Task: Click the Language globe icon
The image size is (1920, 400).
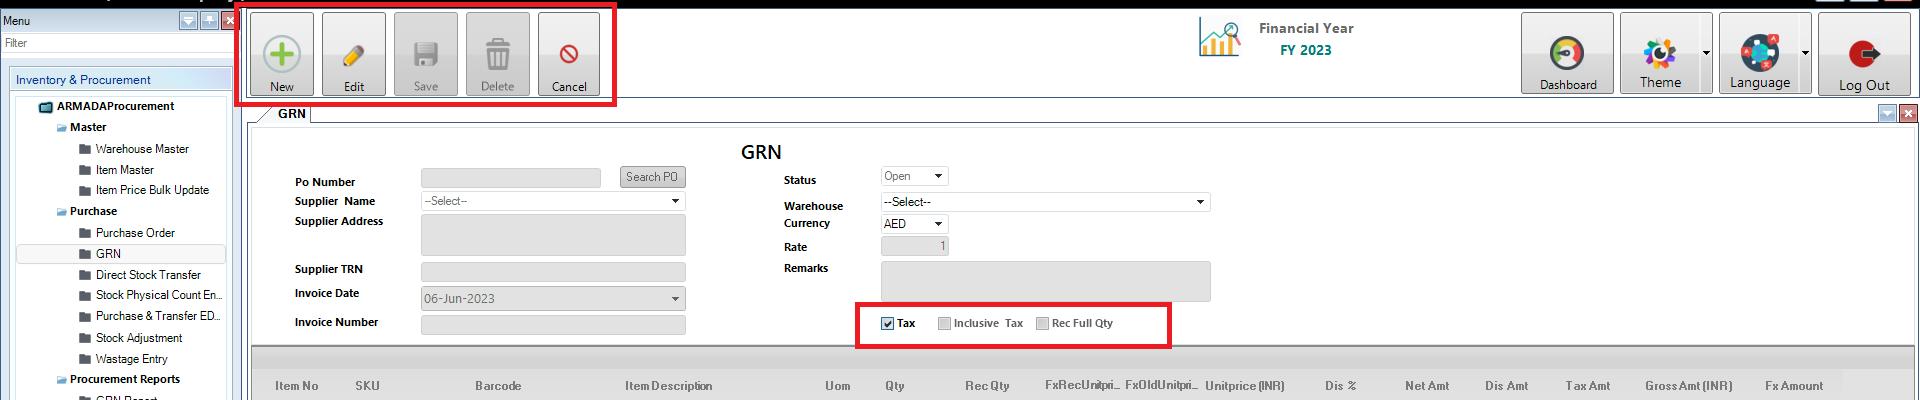Action: point(1759,52)
